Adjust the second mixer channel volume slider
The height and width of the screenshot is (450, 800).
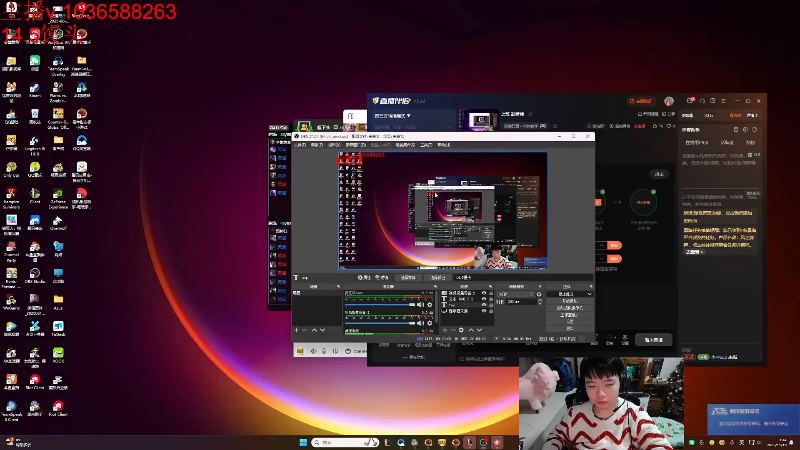[x=380, y=323]
